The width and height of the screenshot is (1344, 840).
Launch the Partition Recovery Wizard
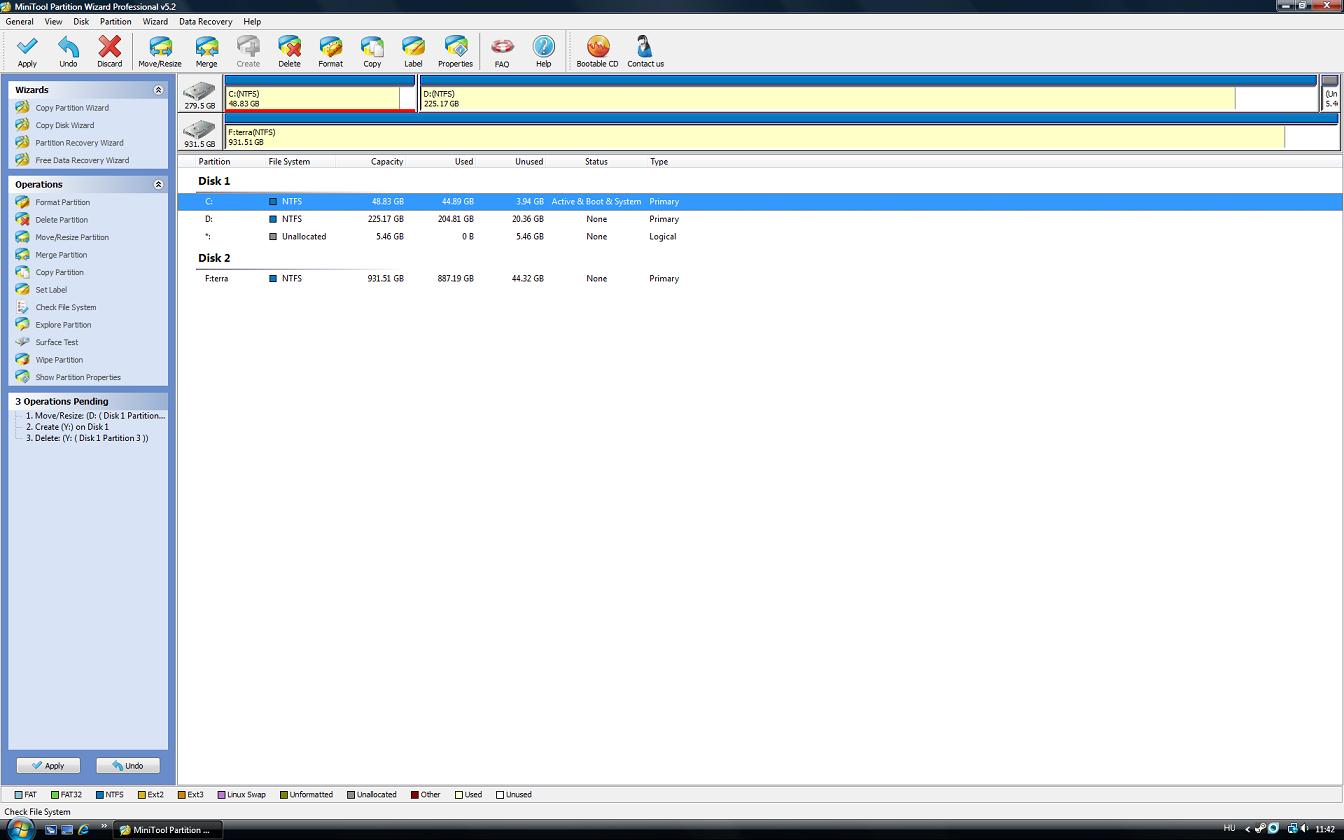[79, 143]
